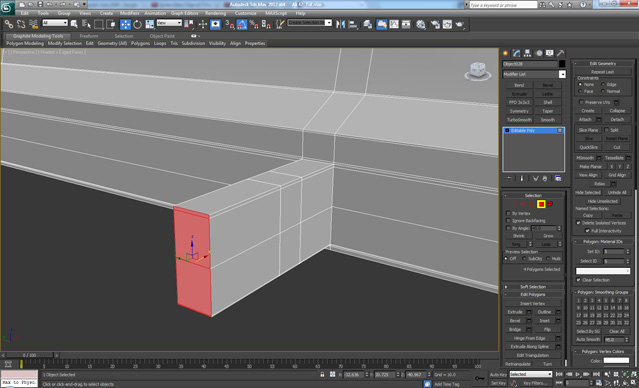This screenshot has width=639, height=388.
Task: Collapse the Polygon: Material IDs rollout
Action: pyautogui.click(x=603, y=242)
